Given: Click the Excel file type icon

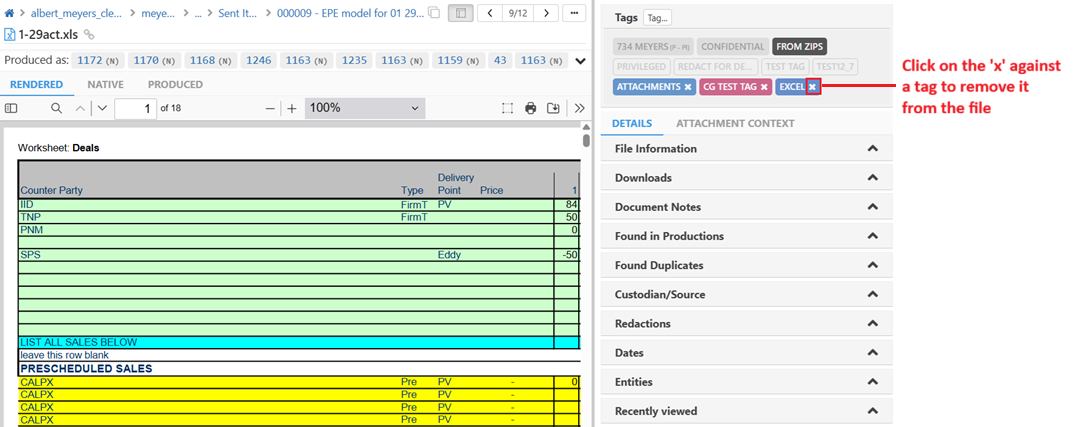Looking at the screenshot, I should click(10, 34).
